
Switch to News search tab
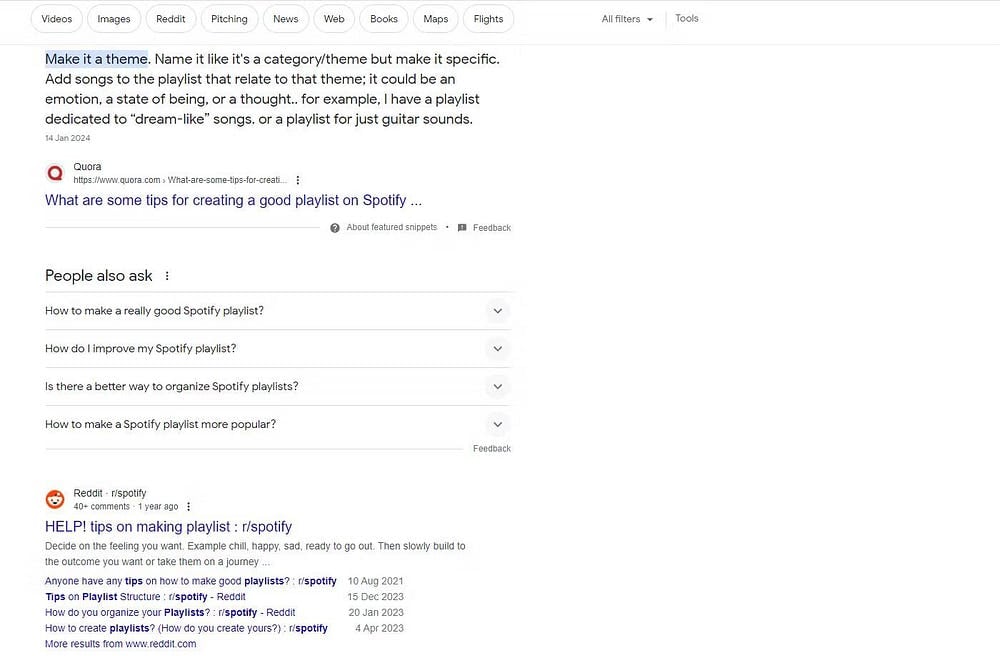286,19
